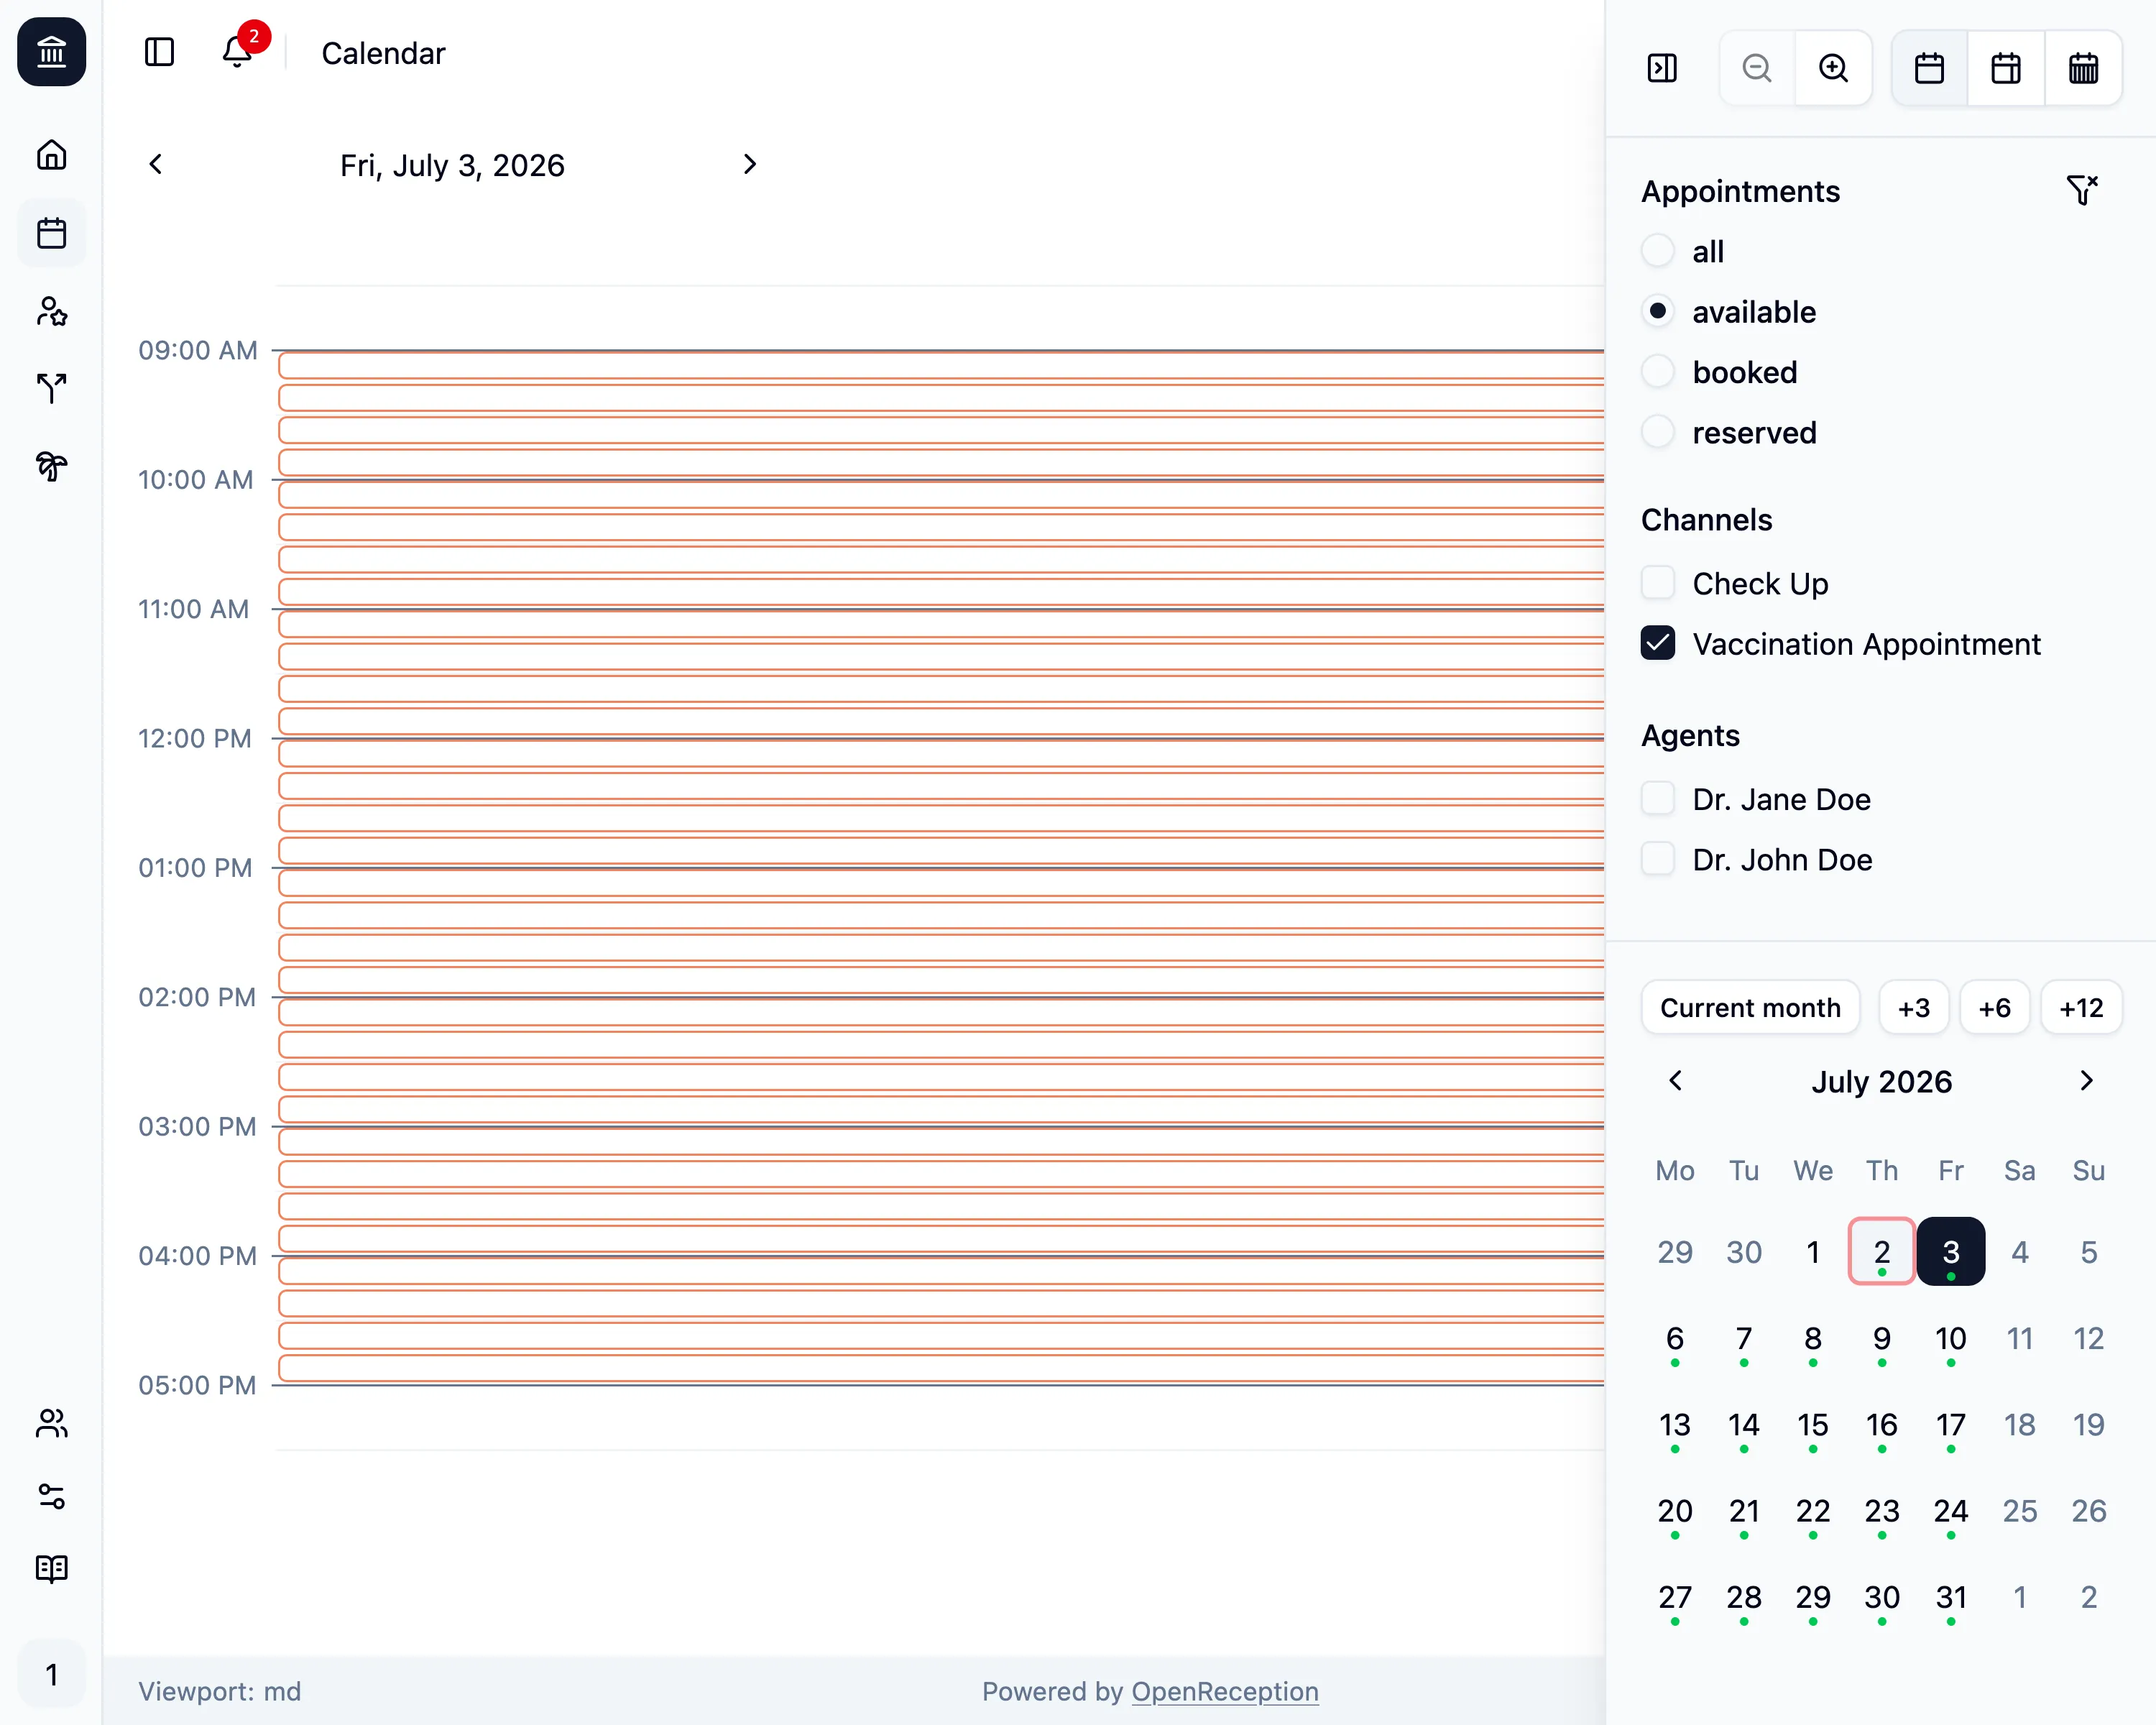This screenshot has height=1725, width=2156.
Task: Pick July 15 in the mini calendar
Action: (1812, 1424)
